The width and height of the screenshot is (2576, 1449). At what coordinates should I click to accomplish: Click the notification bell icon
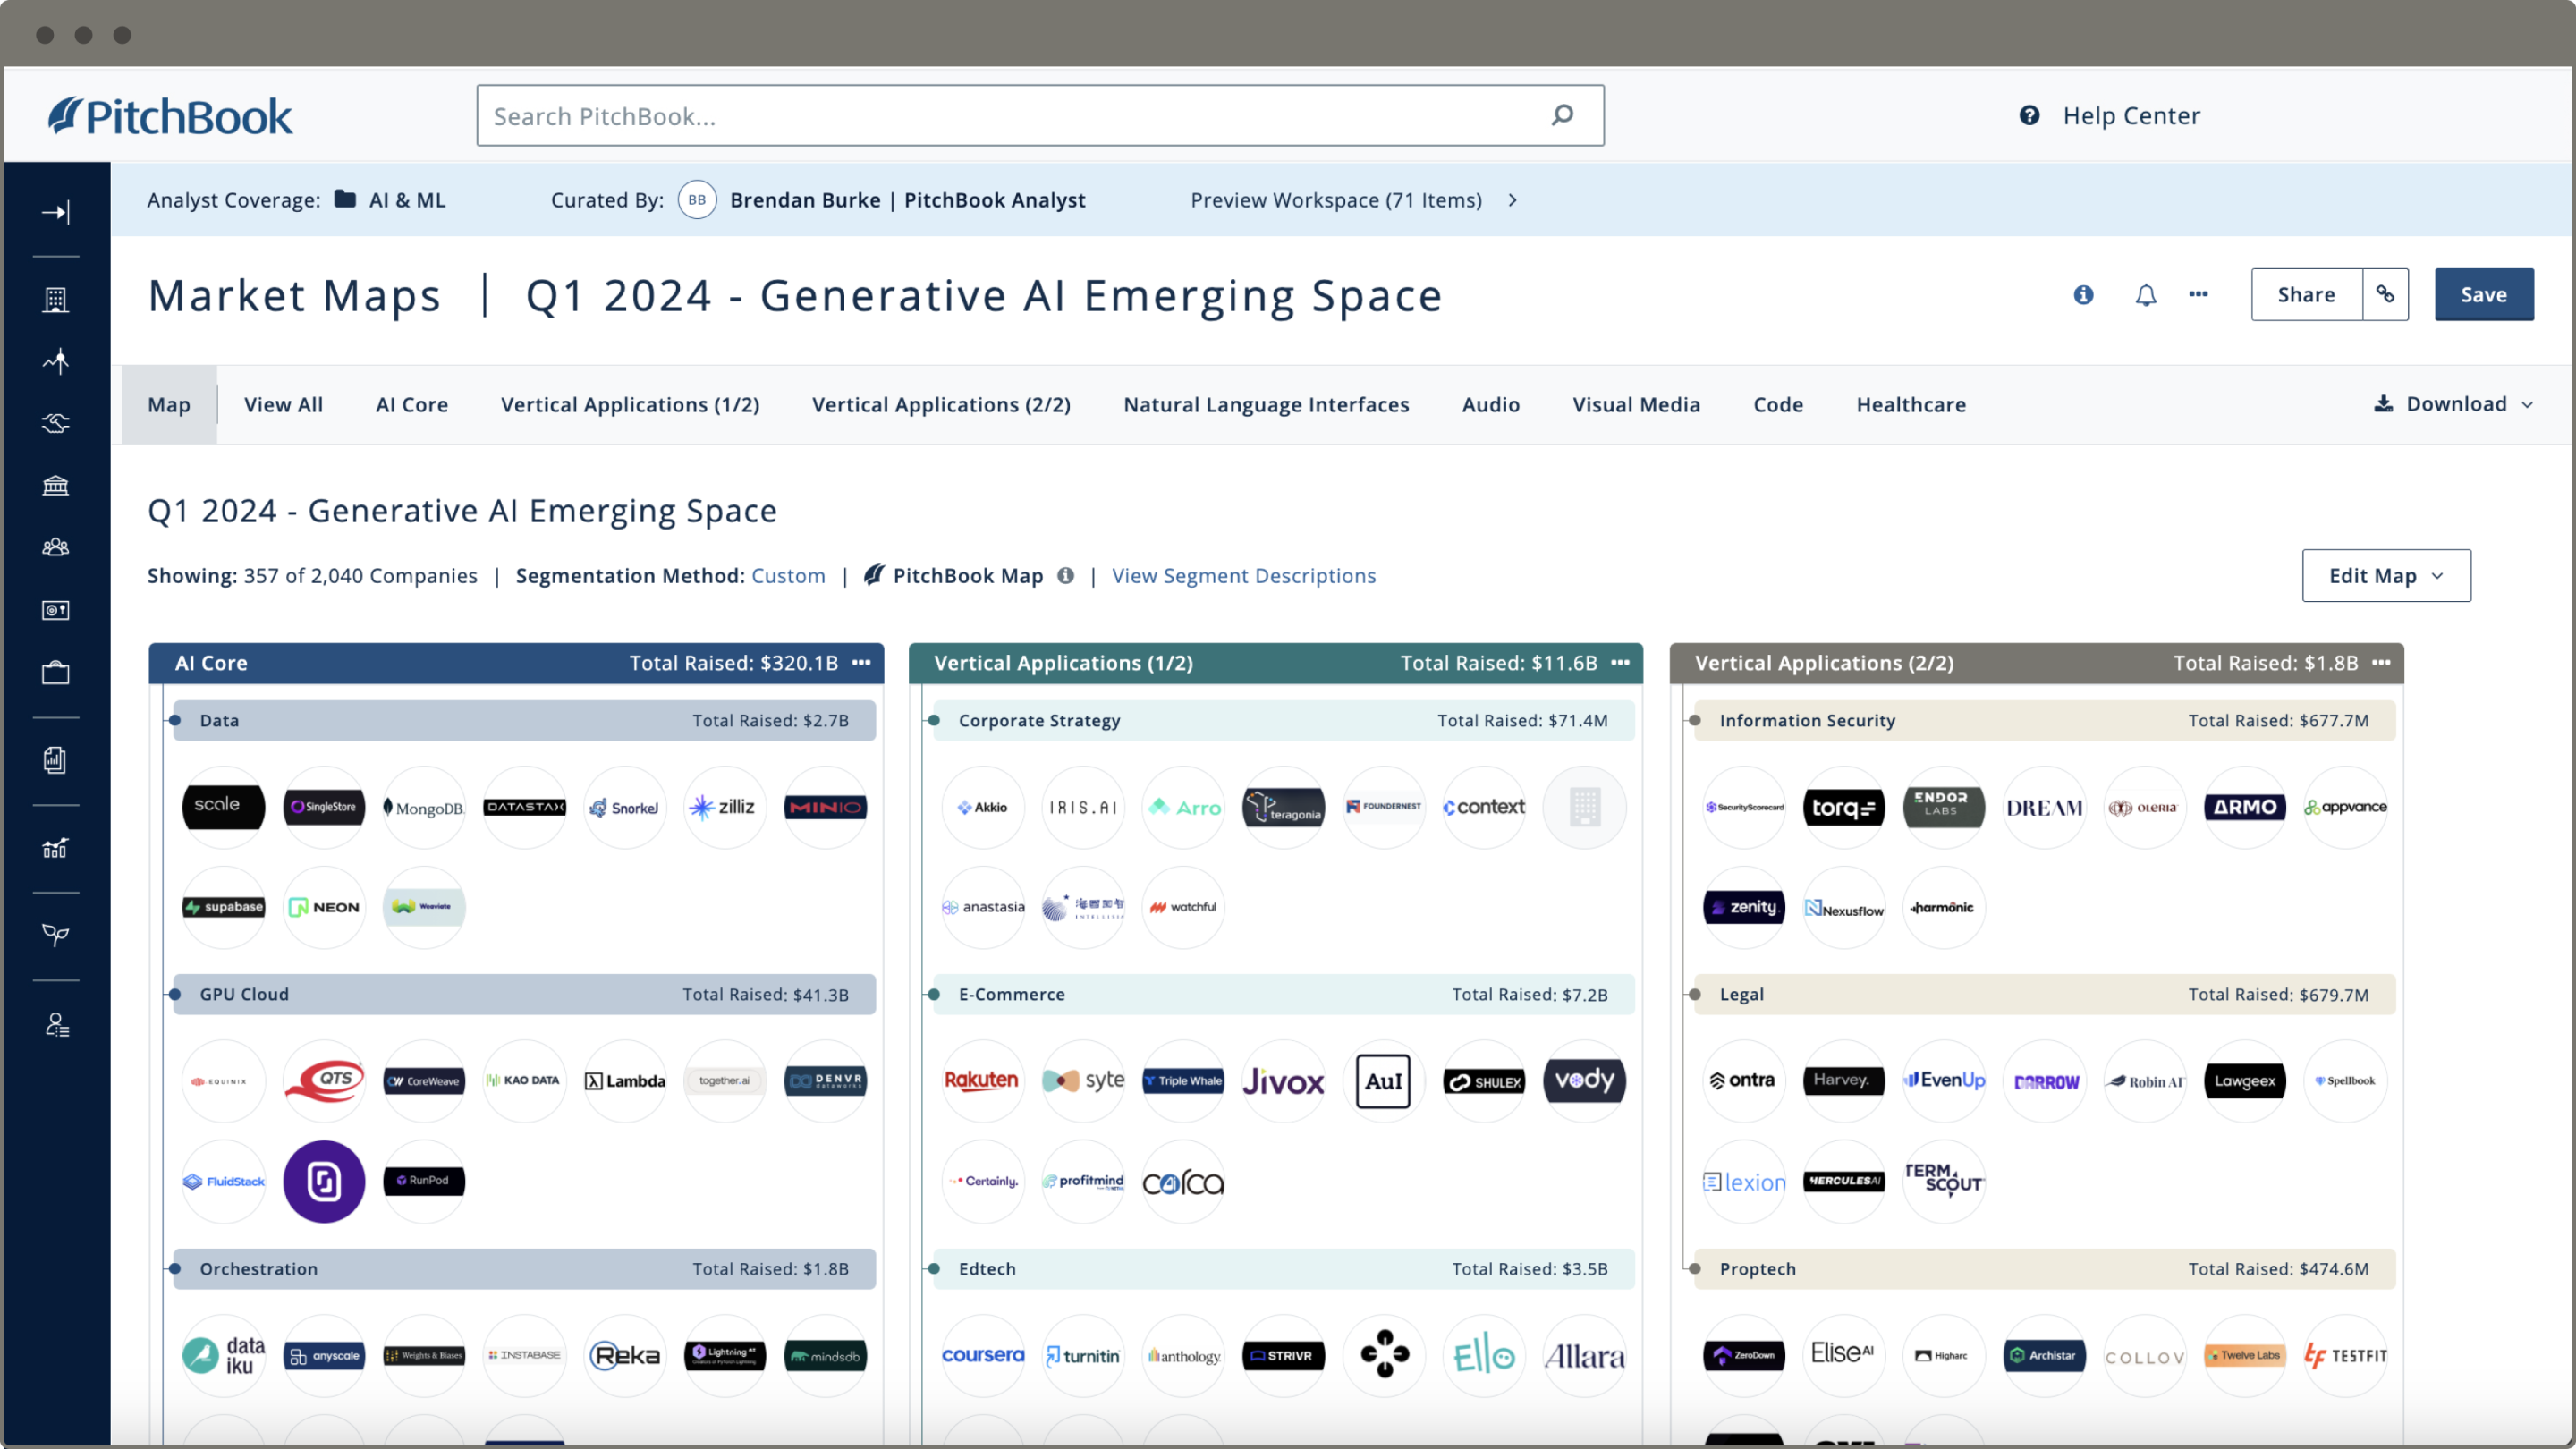2145,295
